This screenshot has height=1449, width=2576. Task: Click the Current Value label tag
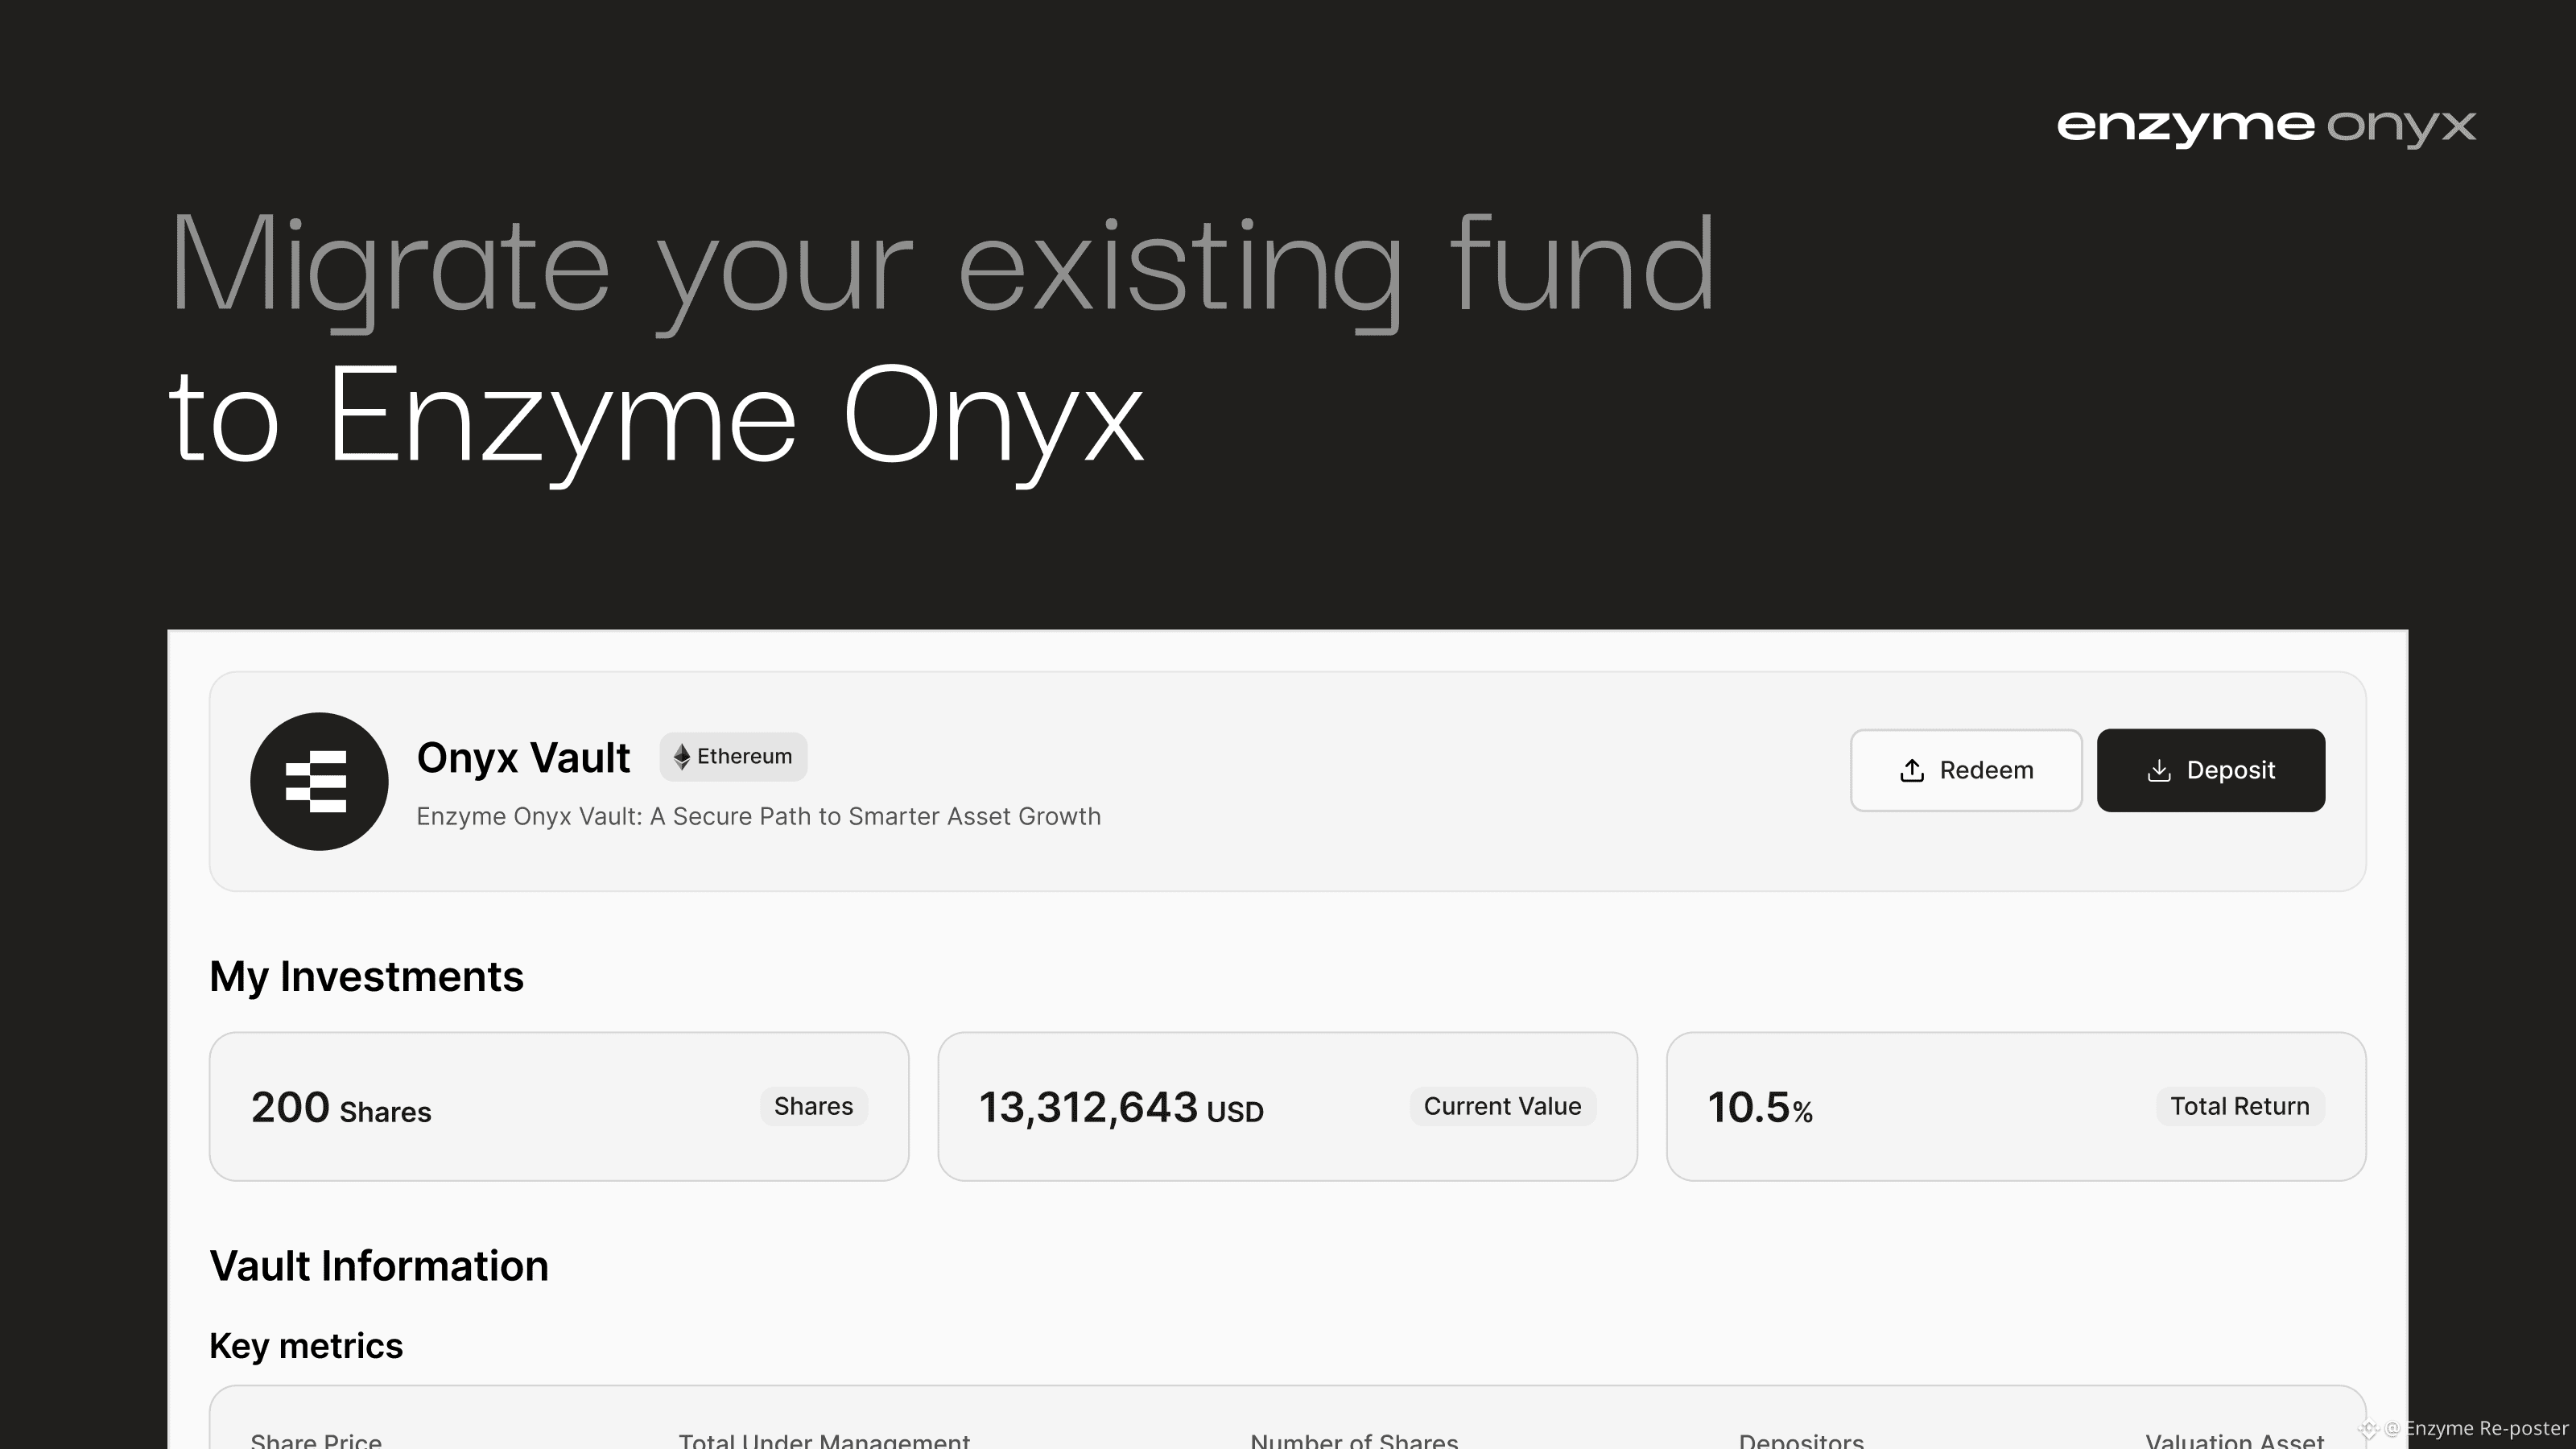click(x=1502, y=1106)
